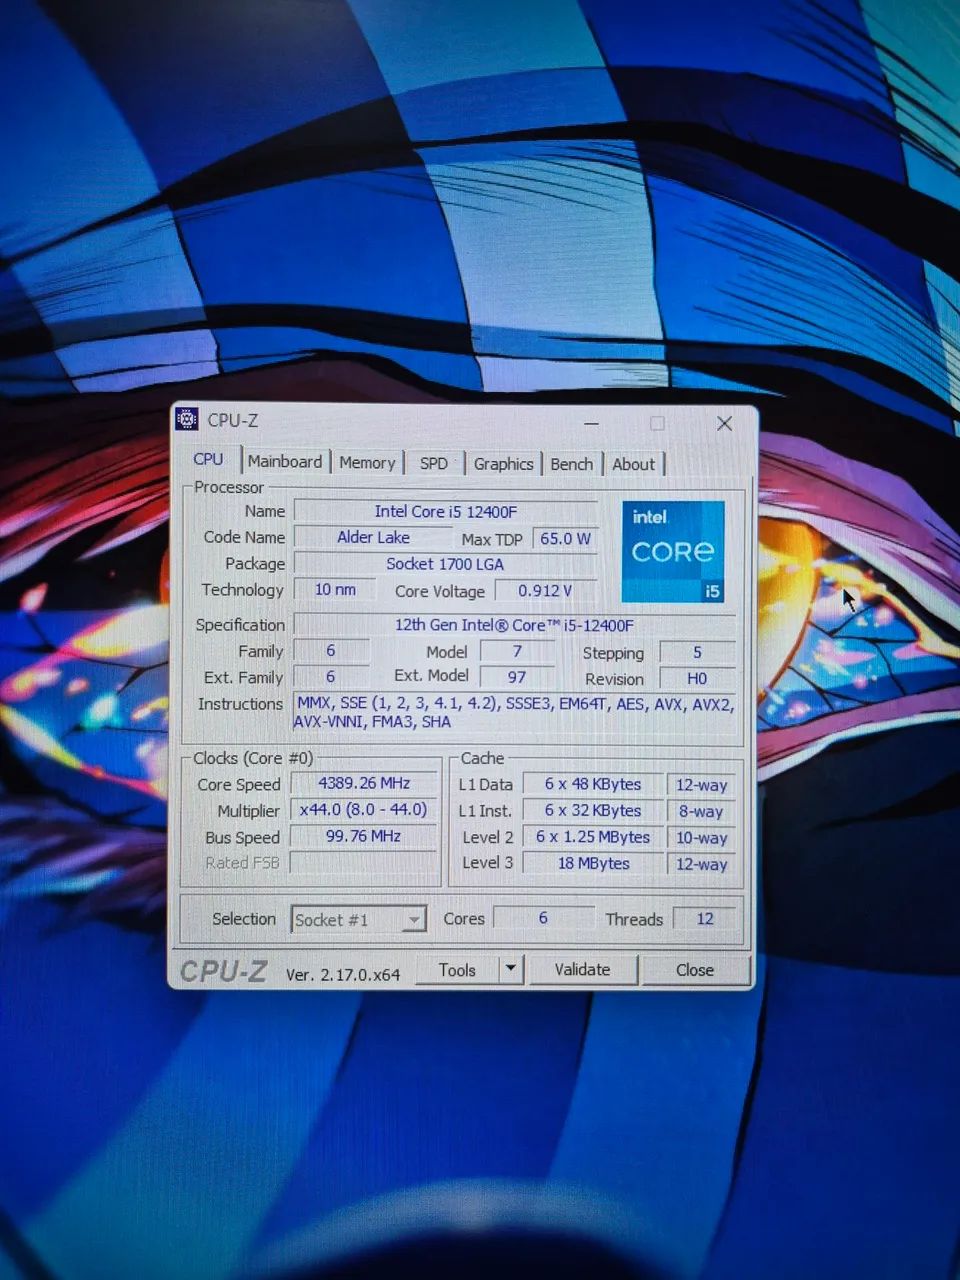Viewport: 960px width, 1280px height.
Task: Click the Specification field 12th Gen Intel Core i5-12400F
Action: point(515,625)
